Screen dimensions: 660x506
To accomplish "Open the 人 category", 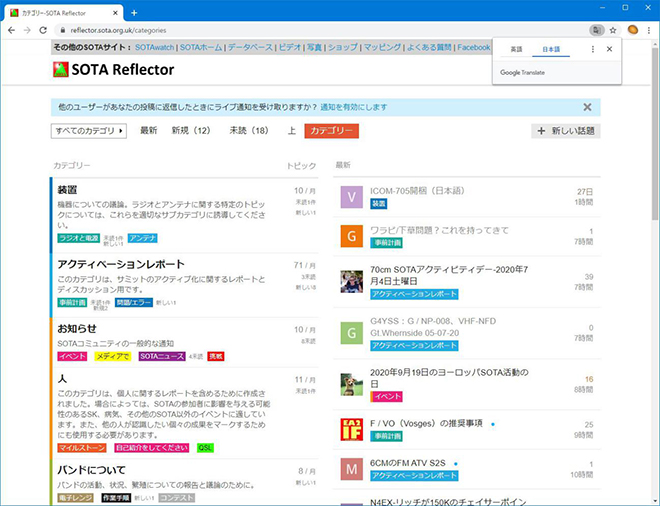I will point(62,379).
